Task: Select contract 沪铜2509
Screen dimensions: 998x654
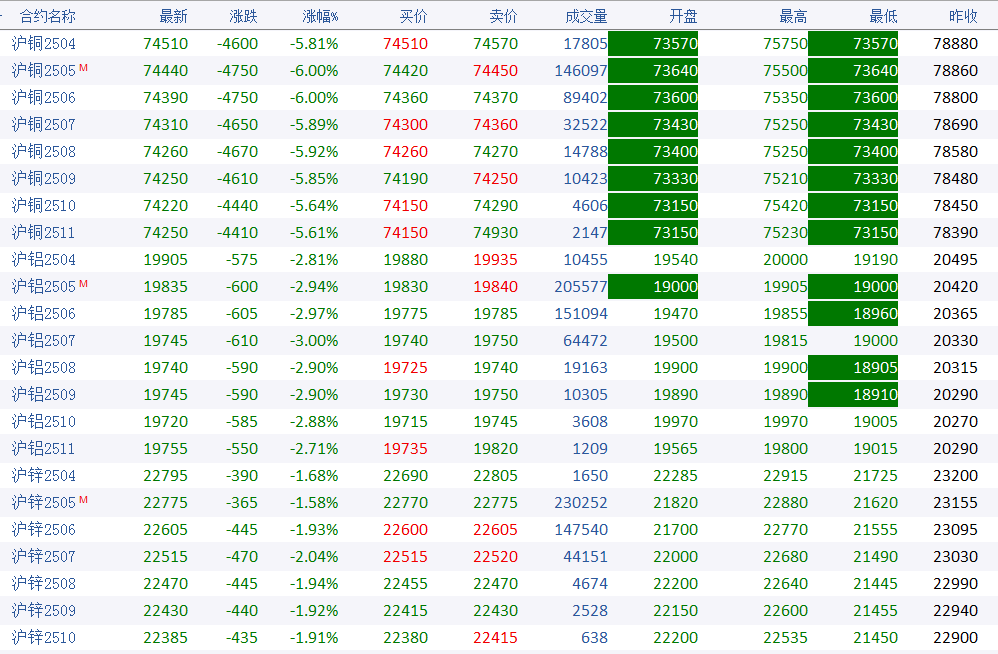Action: click(x=43, y=179)
